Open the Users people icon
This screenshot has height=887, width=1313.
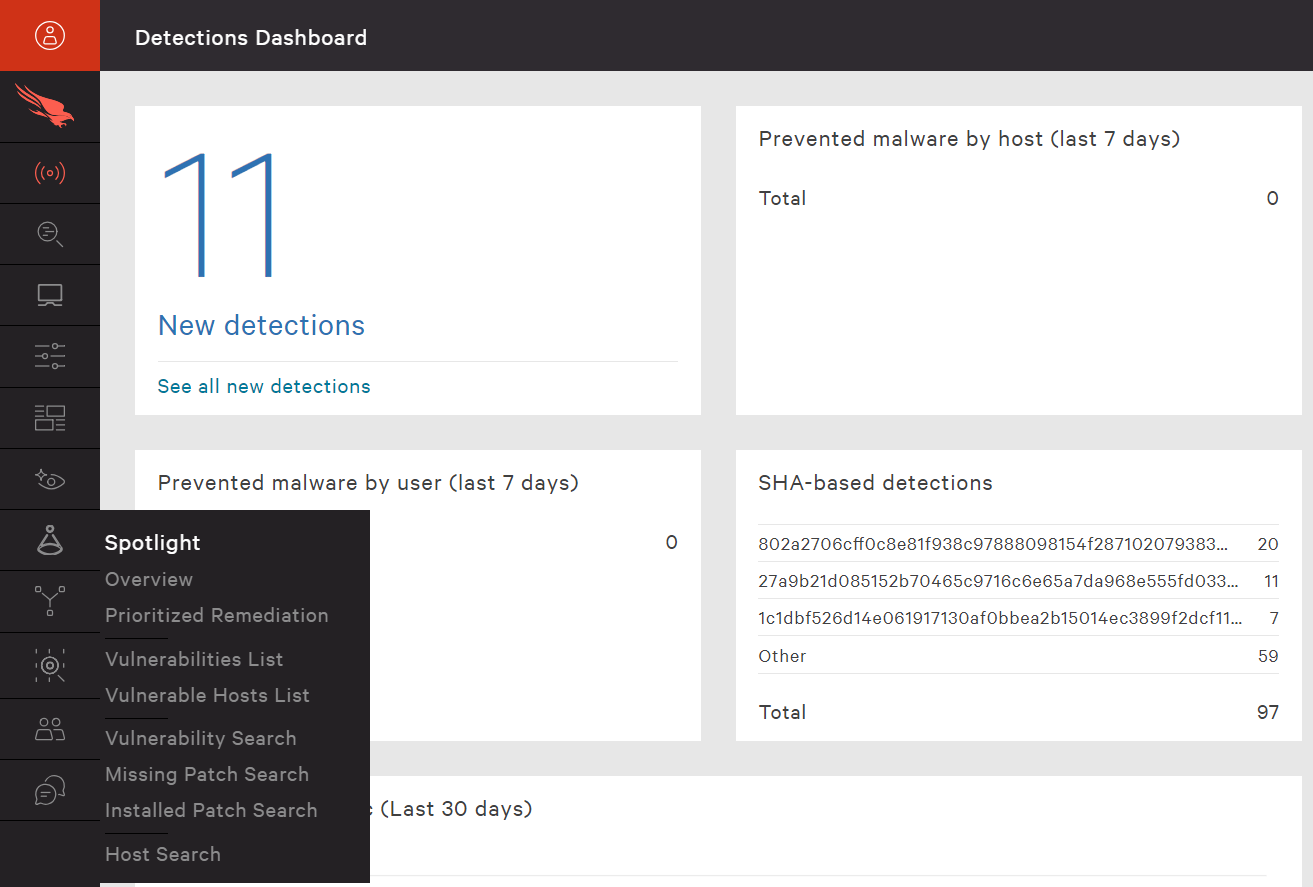(x=50, y=729)
